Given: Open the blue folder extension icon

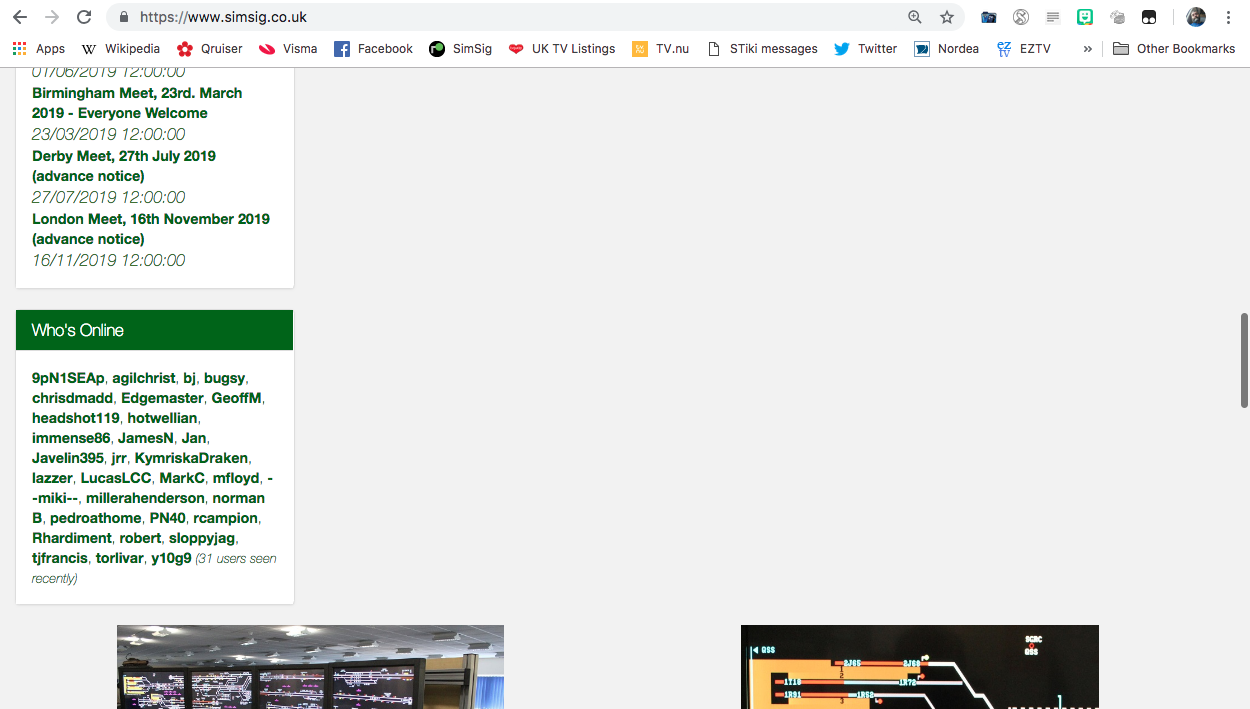Looking at the screenshot, I should (988, 17).
